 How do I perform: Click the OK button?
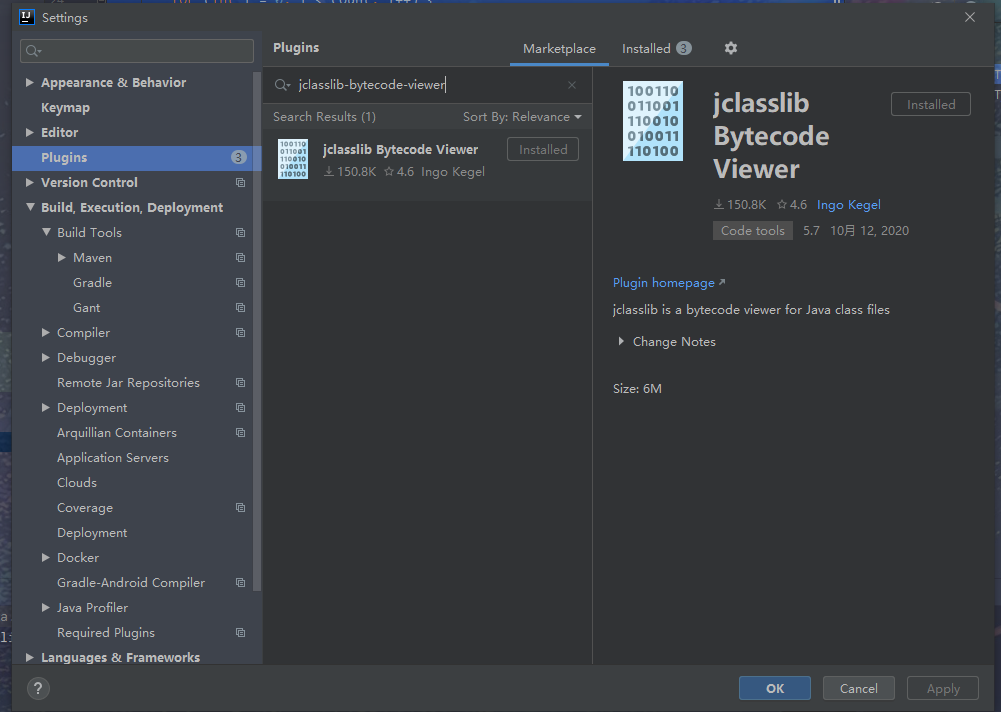point(775,688)
